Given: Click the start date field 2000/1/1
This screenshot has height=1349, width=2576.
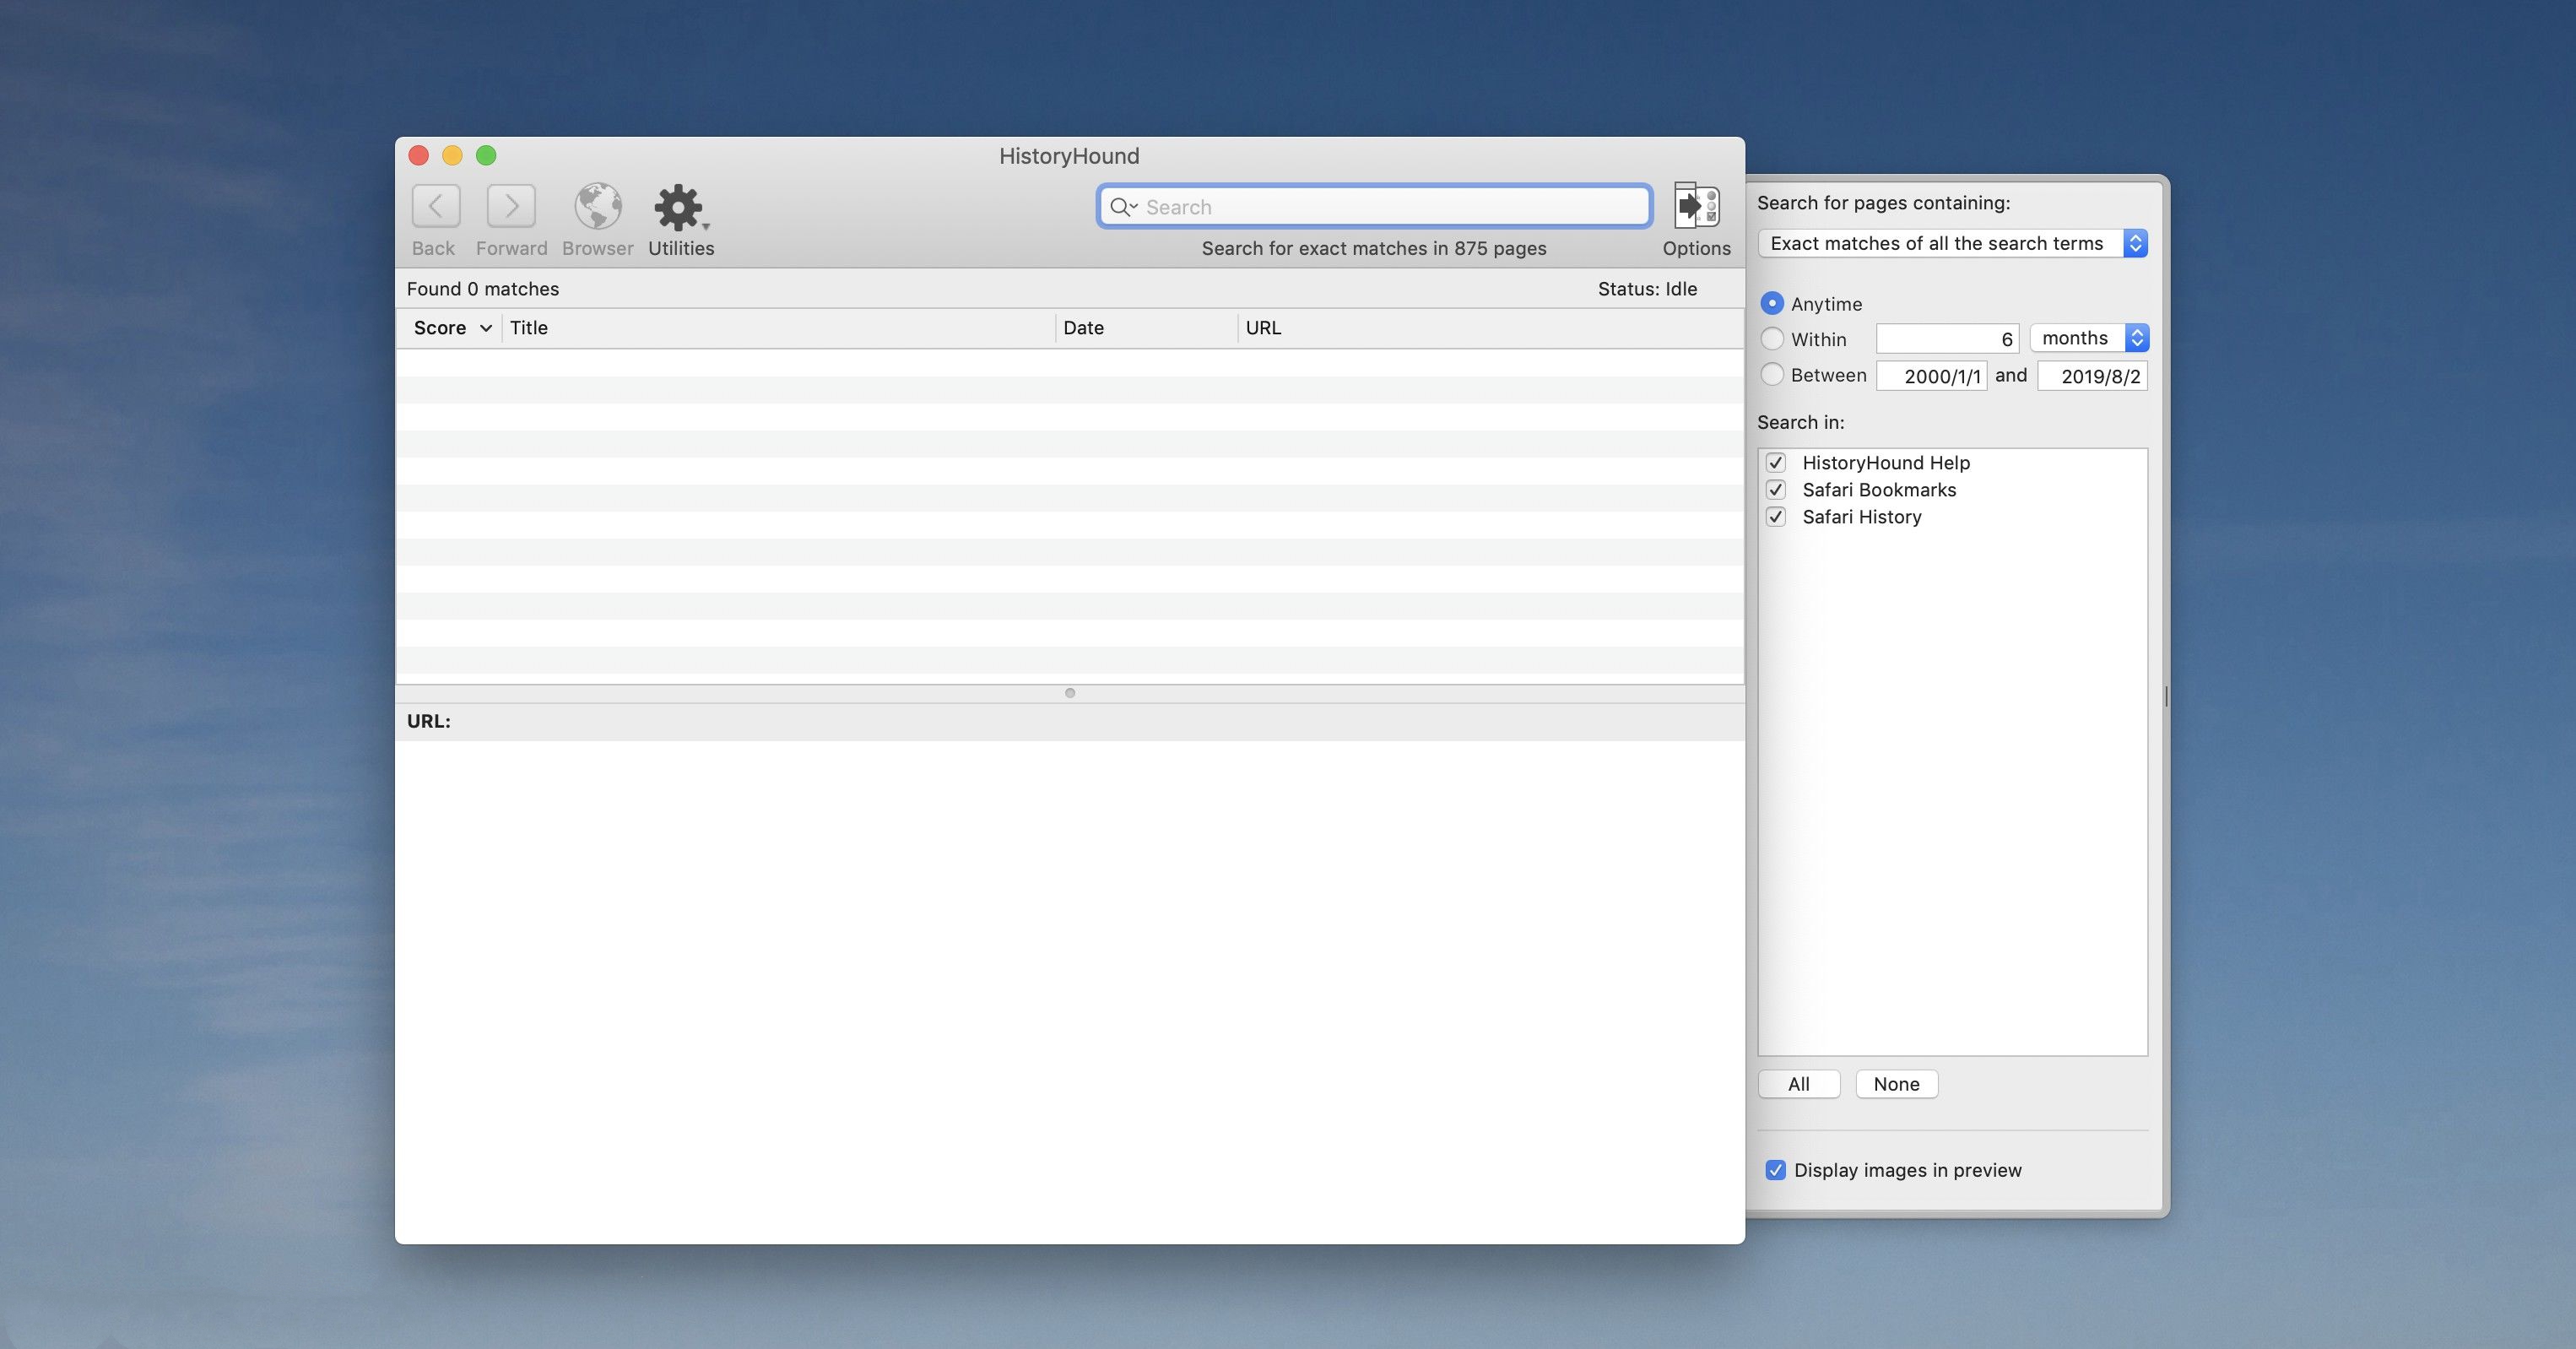Looking at the screenshot, I should pos(1931,376).
